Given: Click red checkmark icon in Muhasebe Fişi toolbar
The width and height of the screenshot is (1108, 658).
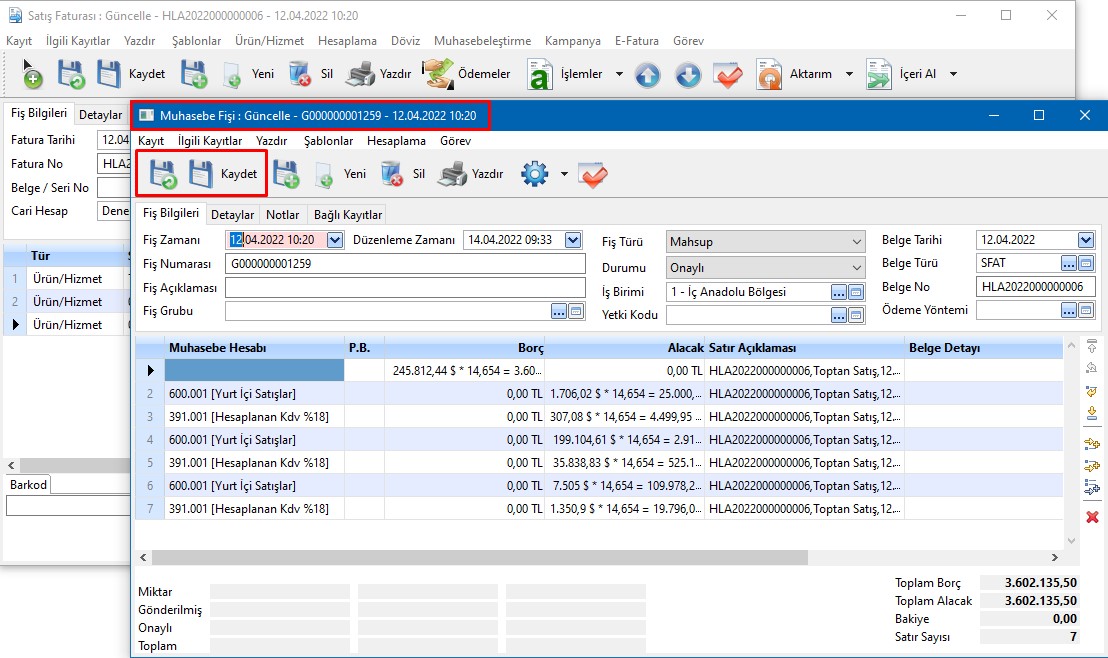Looking at the screenshot, I should (592, 174).
